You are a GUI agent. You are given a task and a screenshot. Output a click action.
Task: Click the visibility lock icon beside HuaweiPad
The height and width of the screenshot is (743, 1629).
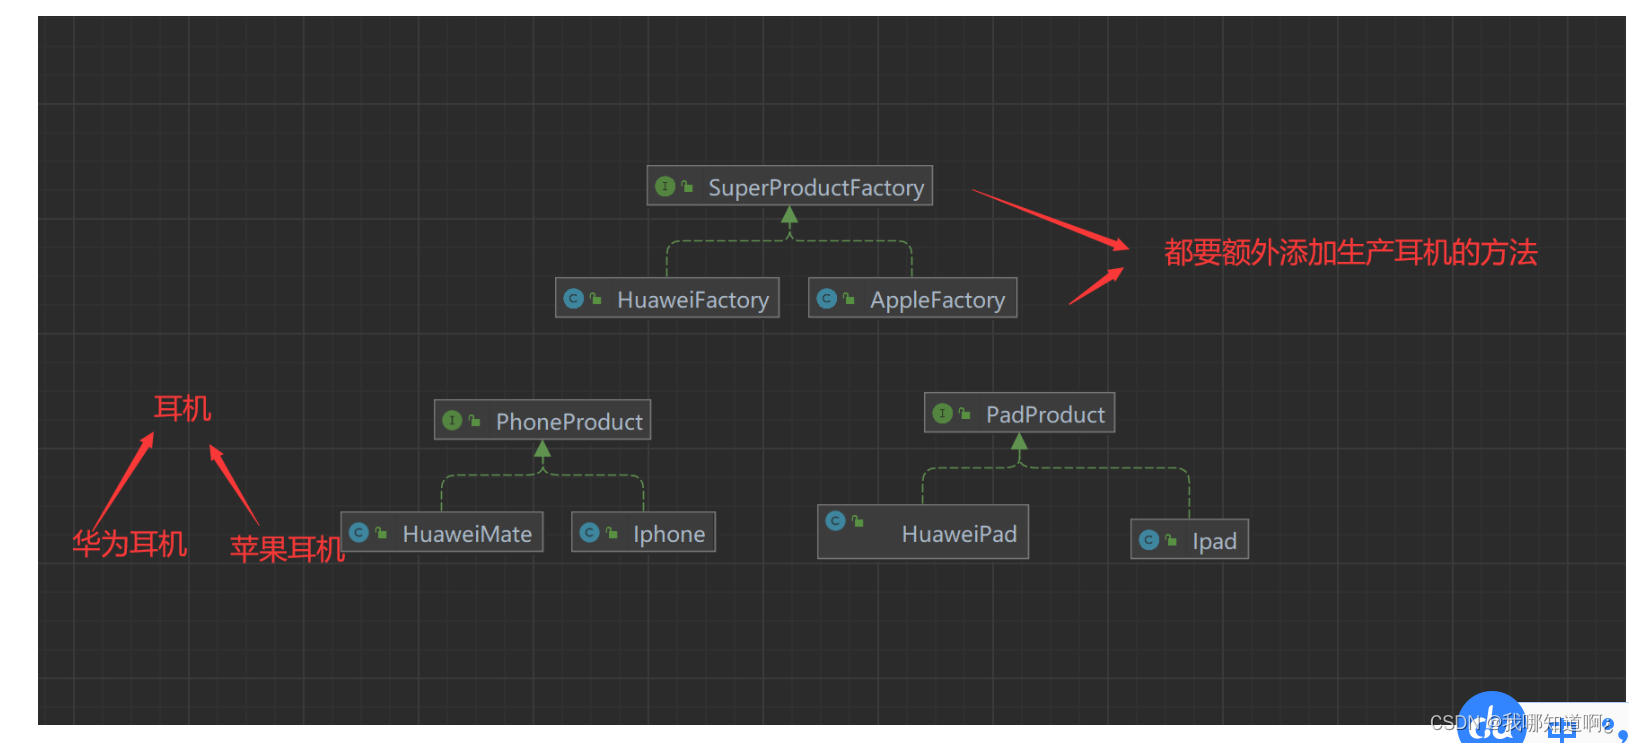tap(857, 521)
